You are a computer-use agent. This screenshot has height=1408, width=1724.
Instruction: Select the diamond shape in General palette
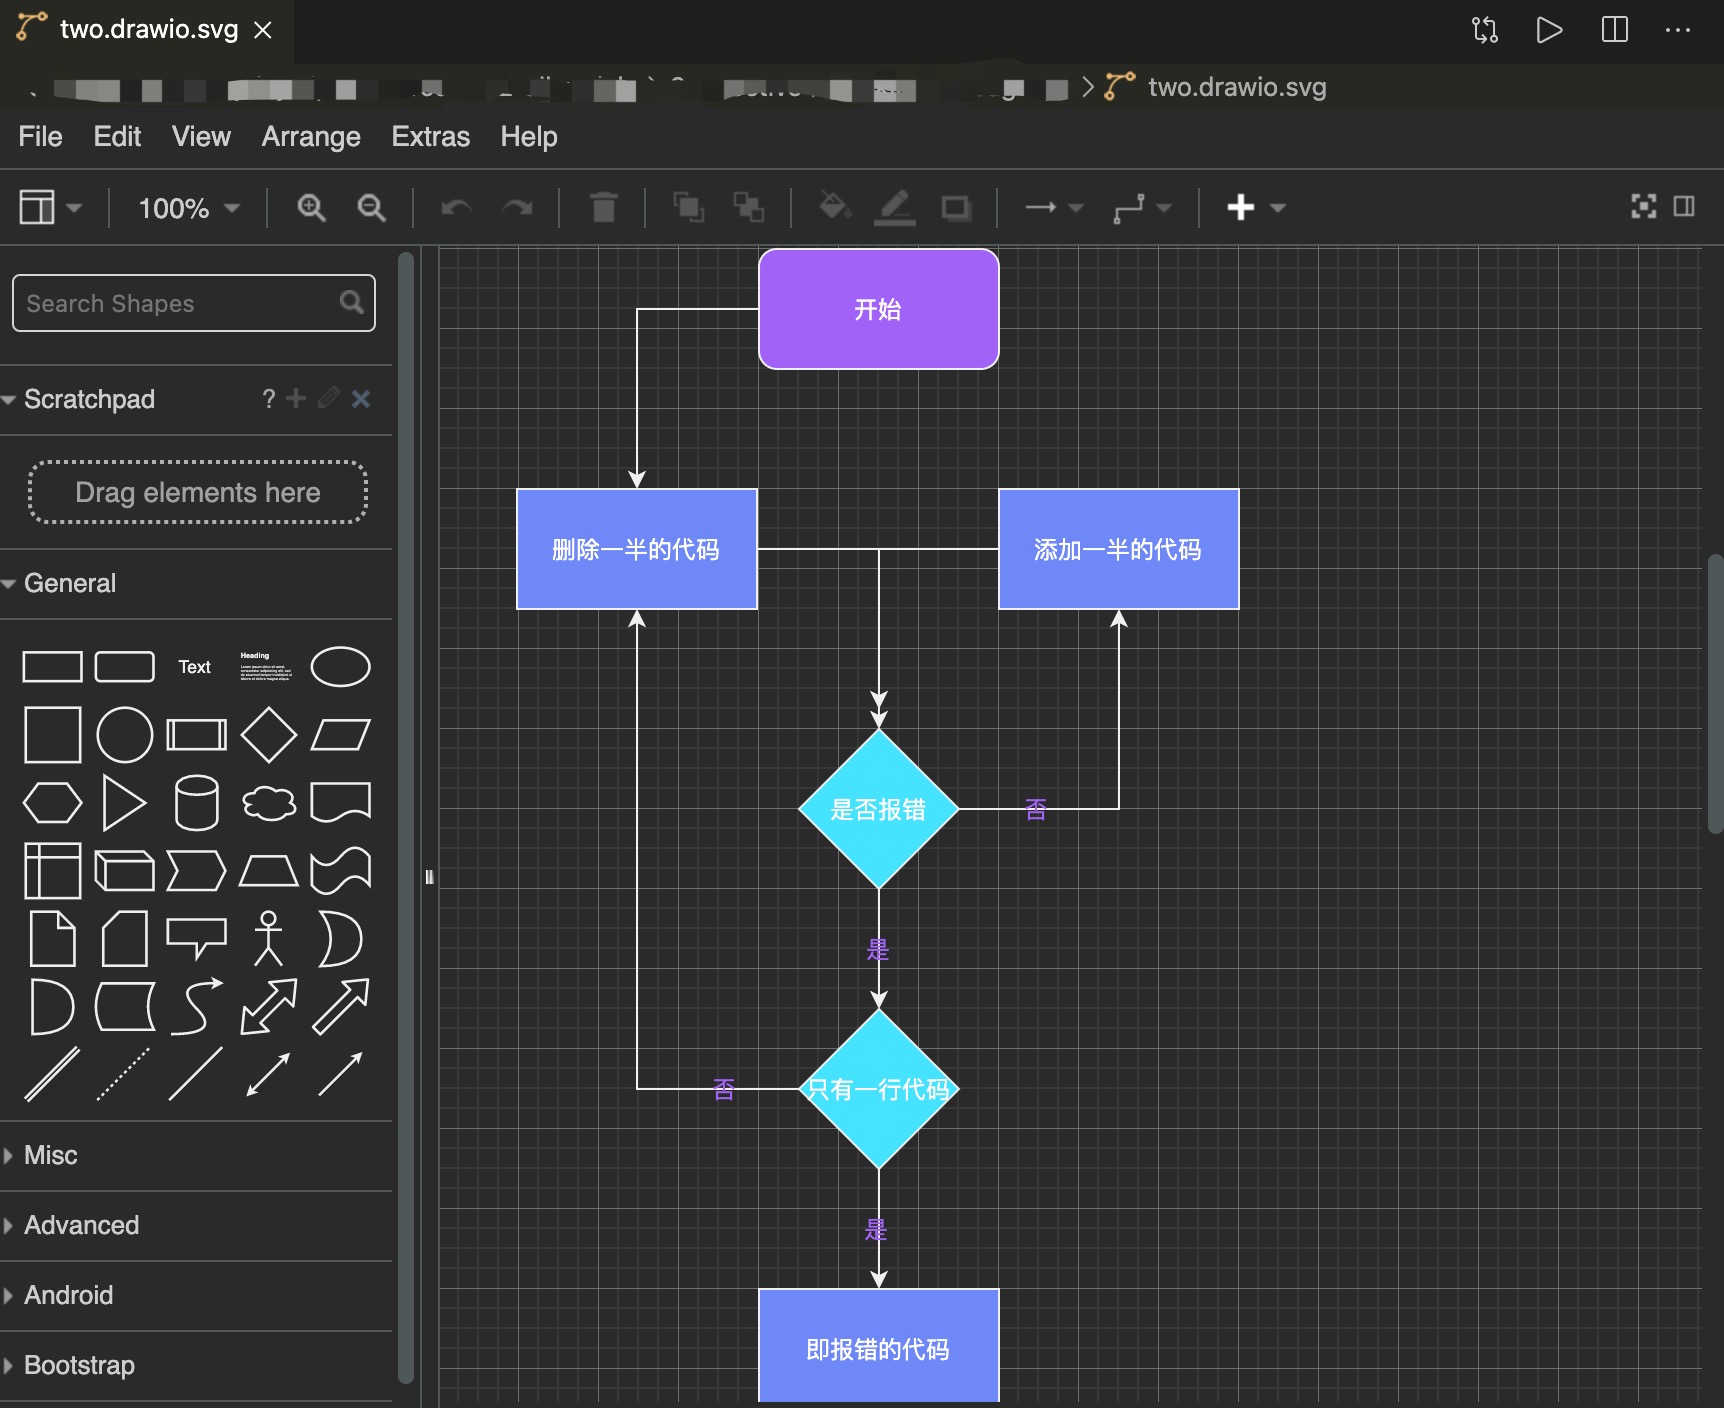pos(268,735)
